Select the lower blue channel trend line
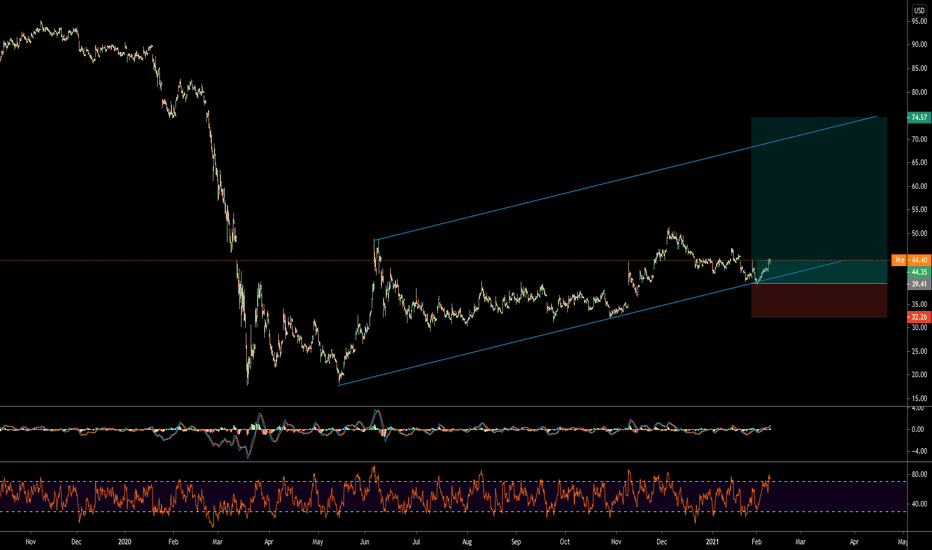This screenshot has height=550, width=932. (590, 323)
